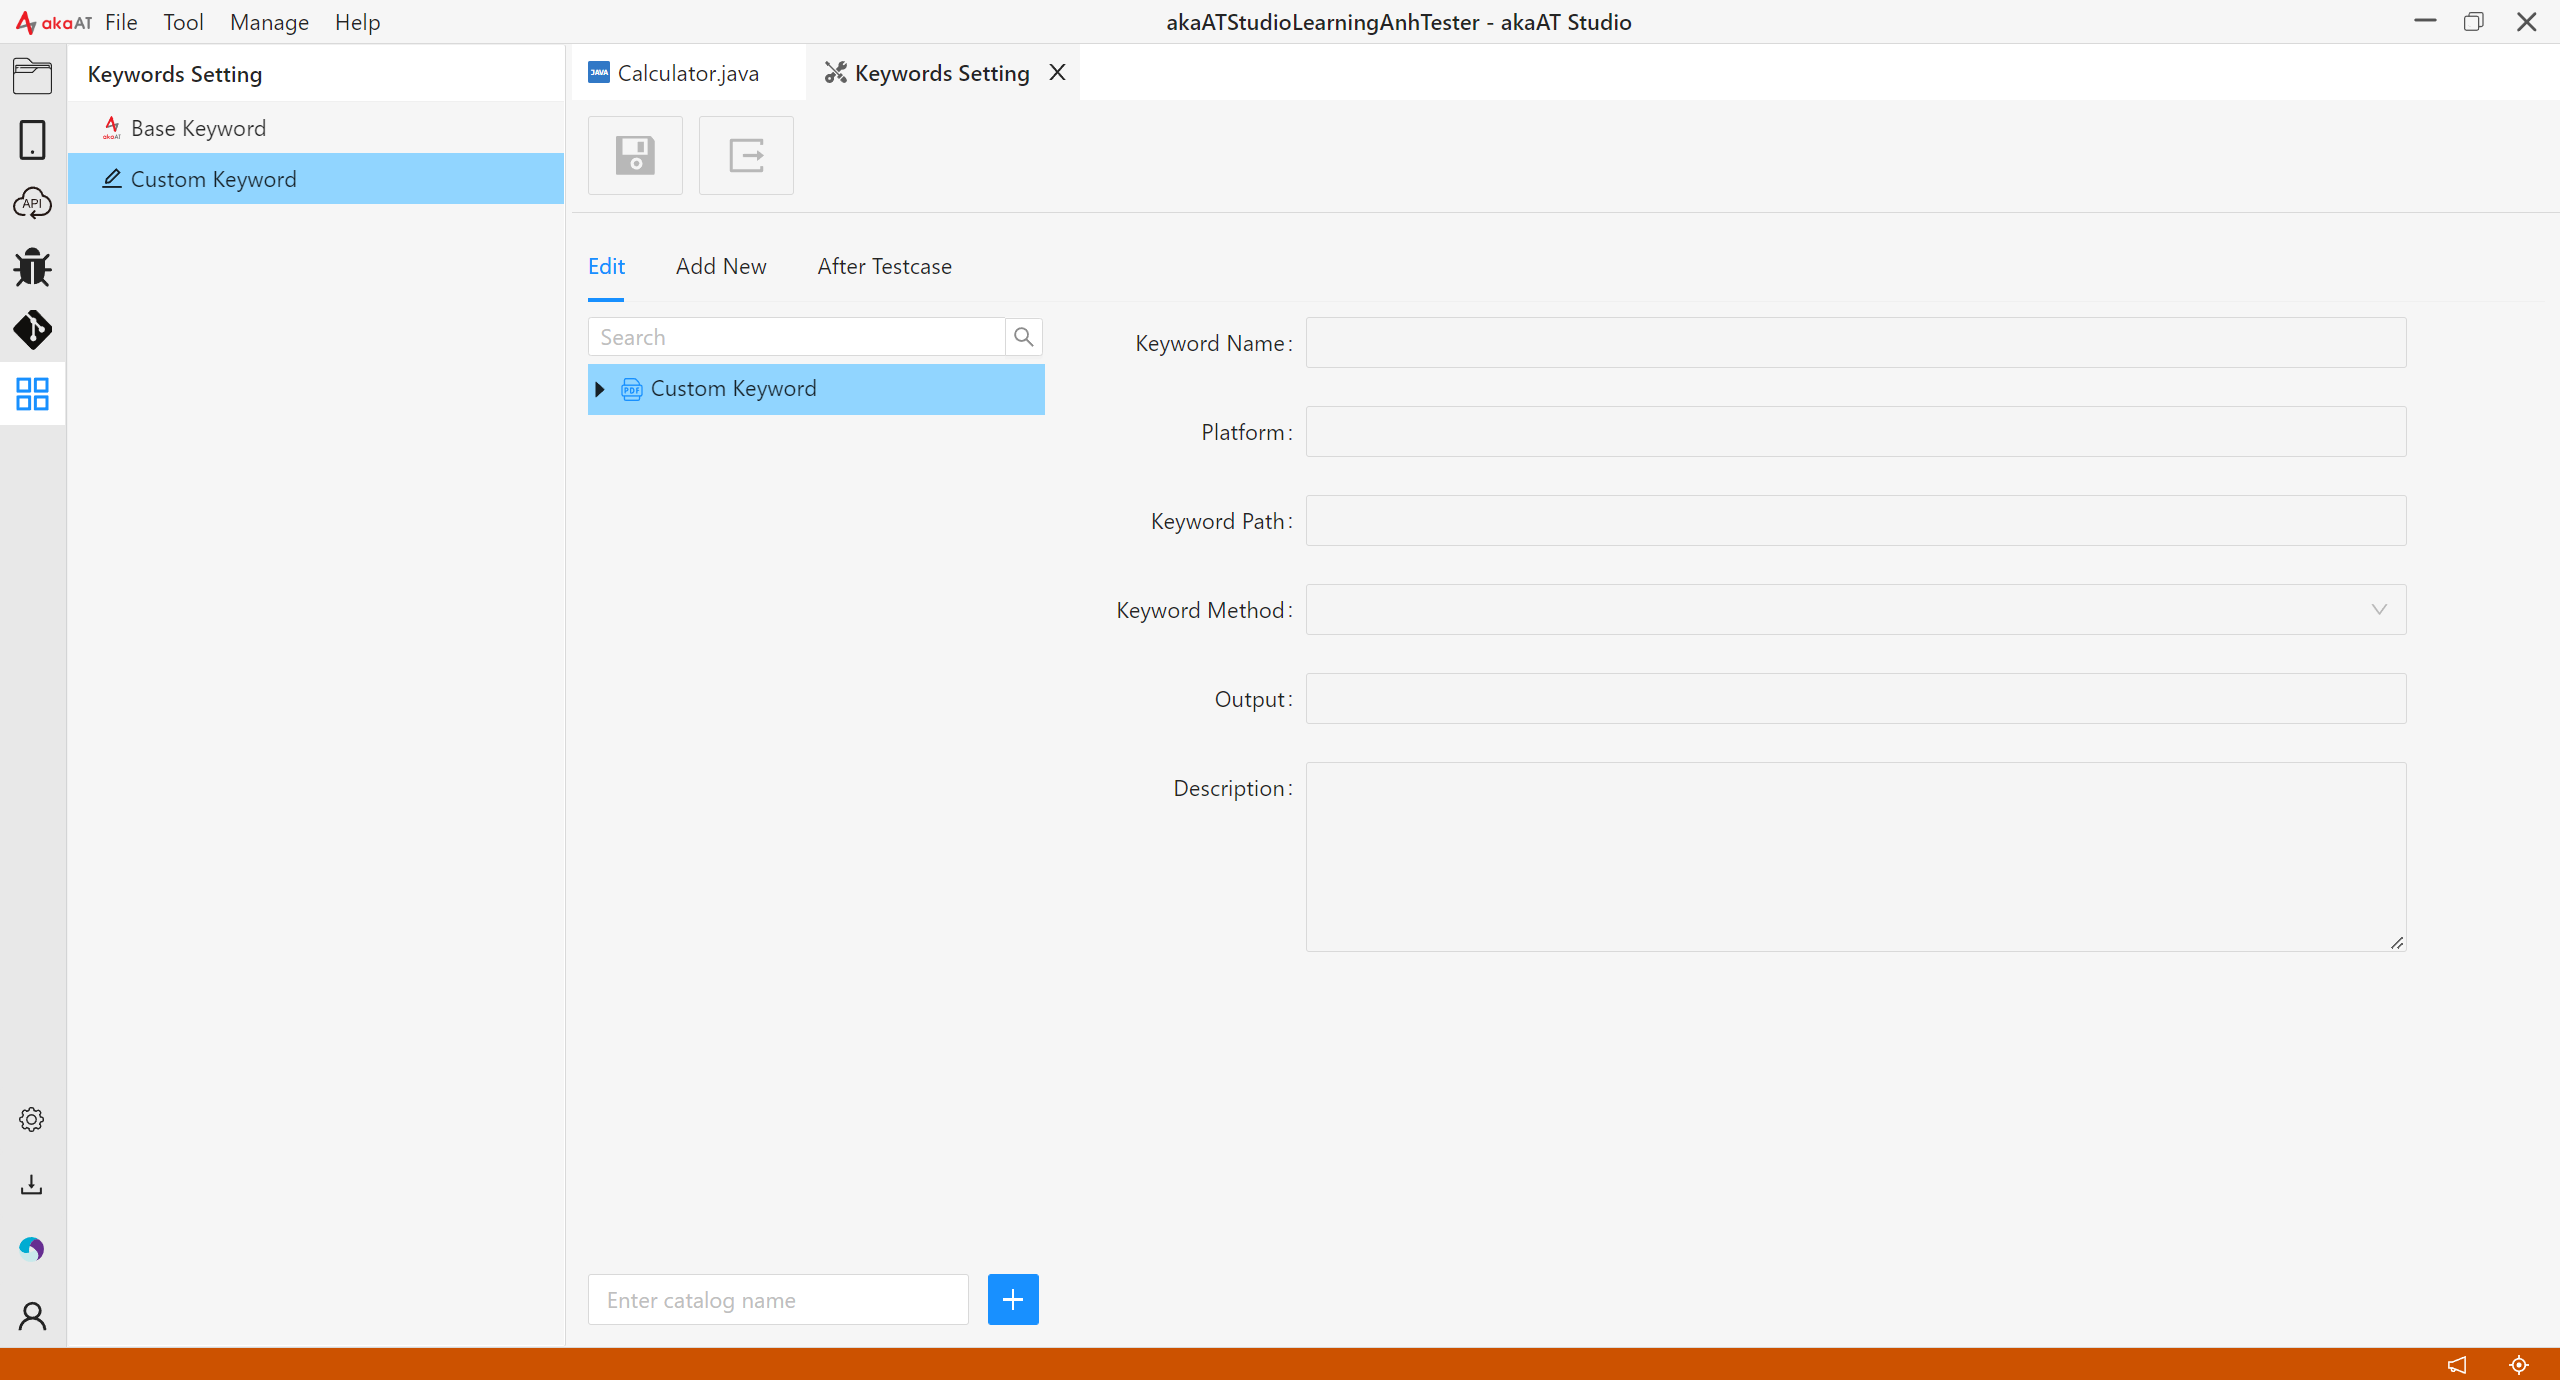Viewport: 2560px width, 1380px height.
Task: Click the Enter catalog name field
Action: pos(778,1299)
